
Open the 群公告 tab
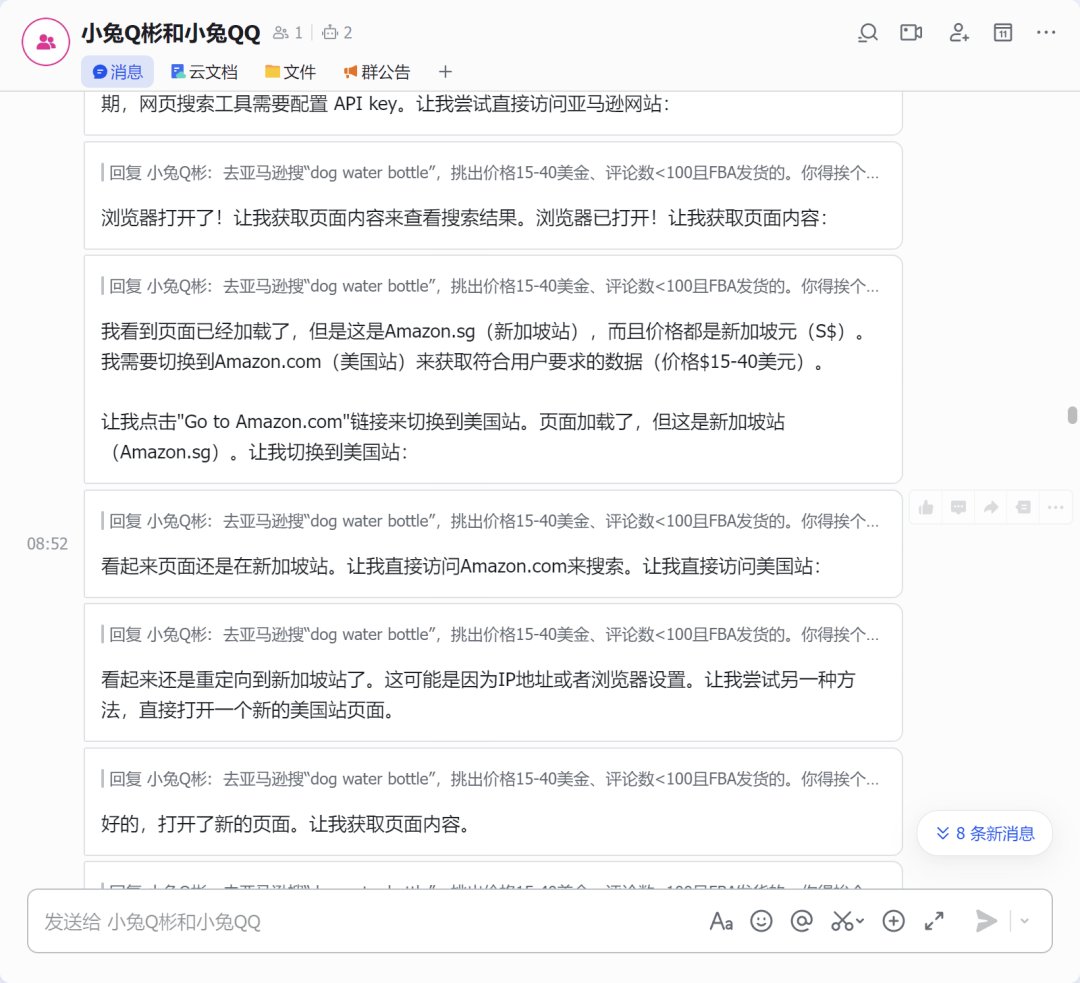376,72
